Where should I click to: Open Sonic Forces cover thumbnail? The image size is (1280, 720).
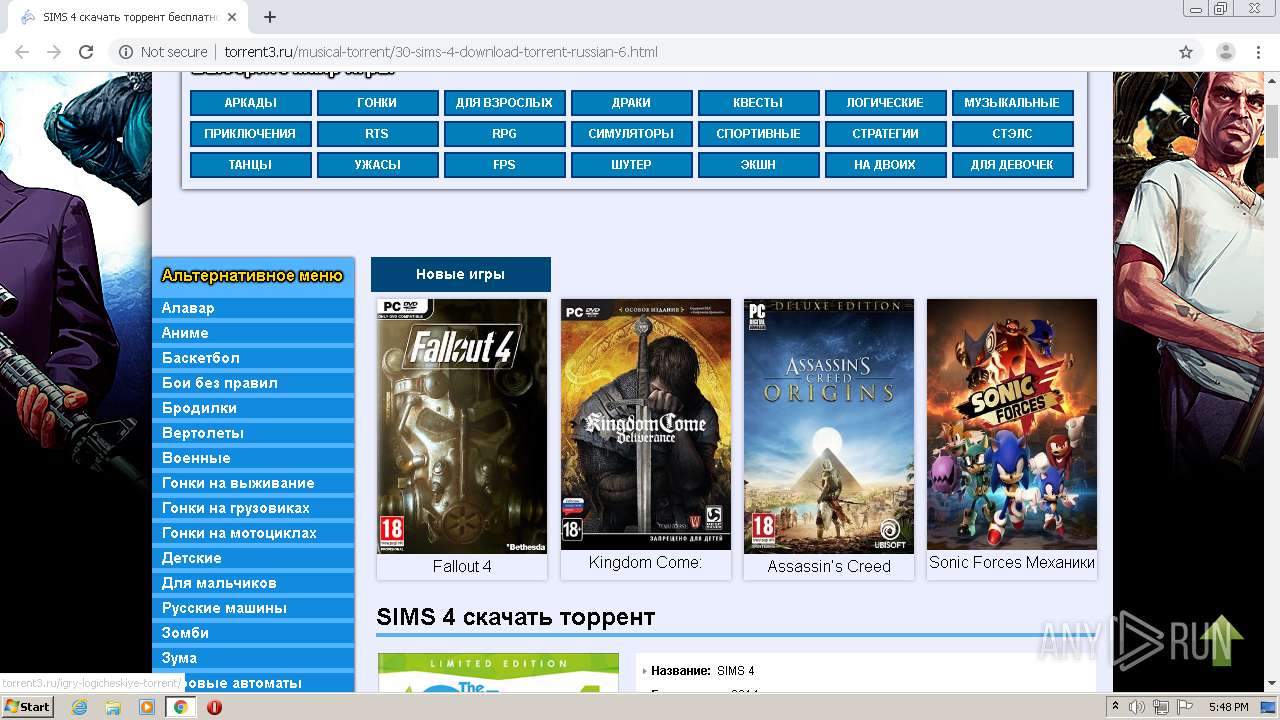[x=1012, y=424]
